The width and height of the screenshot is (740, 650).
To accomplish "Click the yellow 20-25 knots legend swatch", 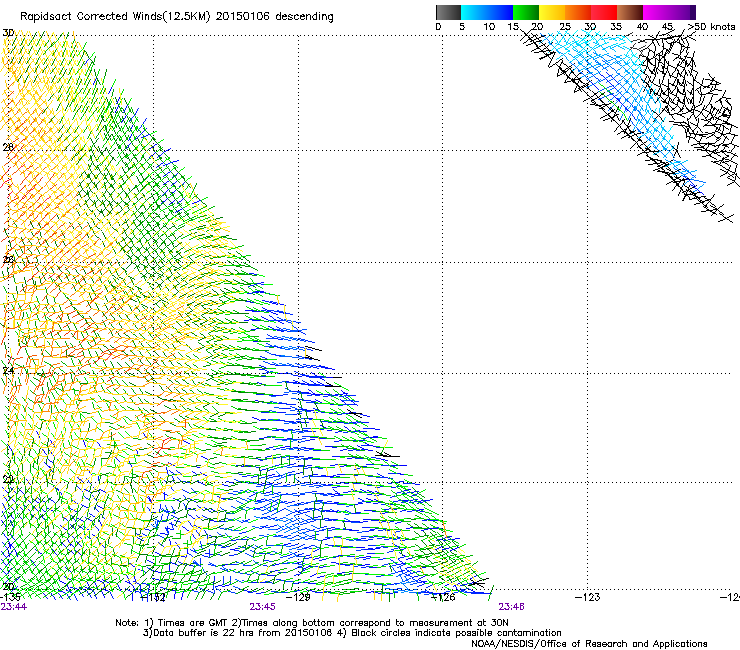I will point(552,12).
